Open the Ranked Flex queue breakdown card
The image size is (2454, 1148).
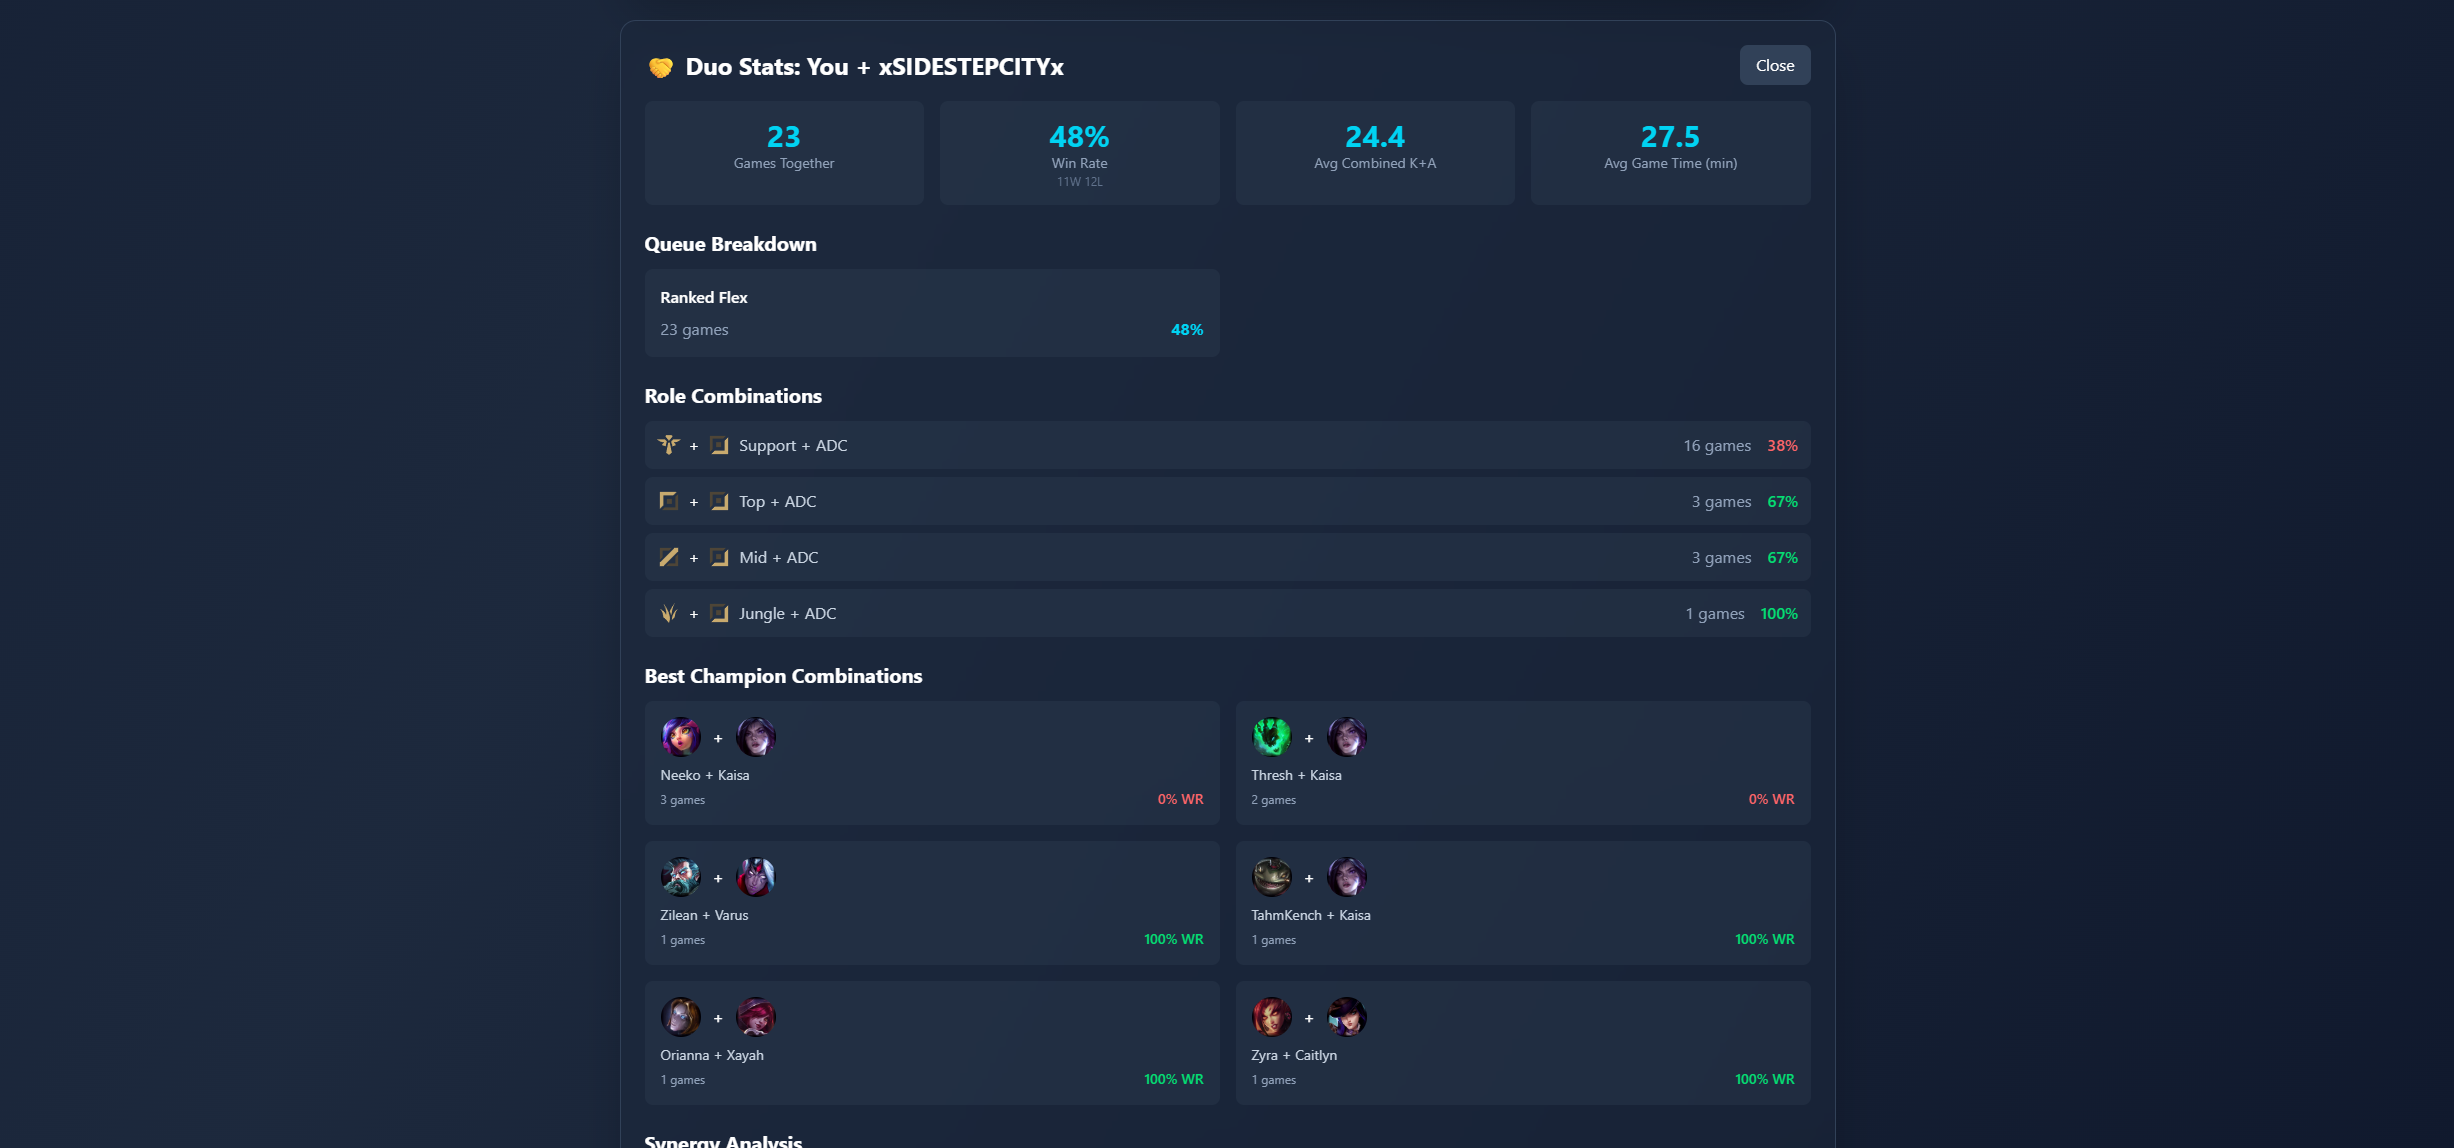931,313
